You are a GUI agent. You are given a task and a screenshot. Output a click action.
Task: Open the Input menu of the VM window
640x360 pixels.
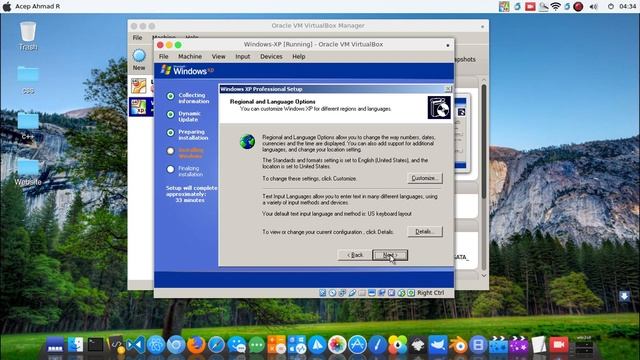242,56
